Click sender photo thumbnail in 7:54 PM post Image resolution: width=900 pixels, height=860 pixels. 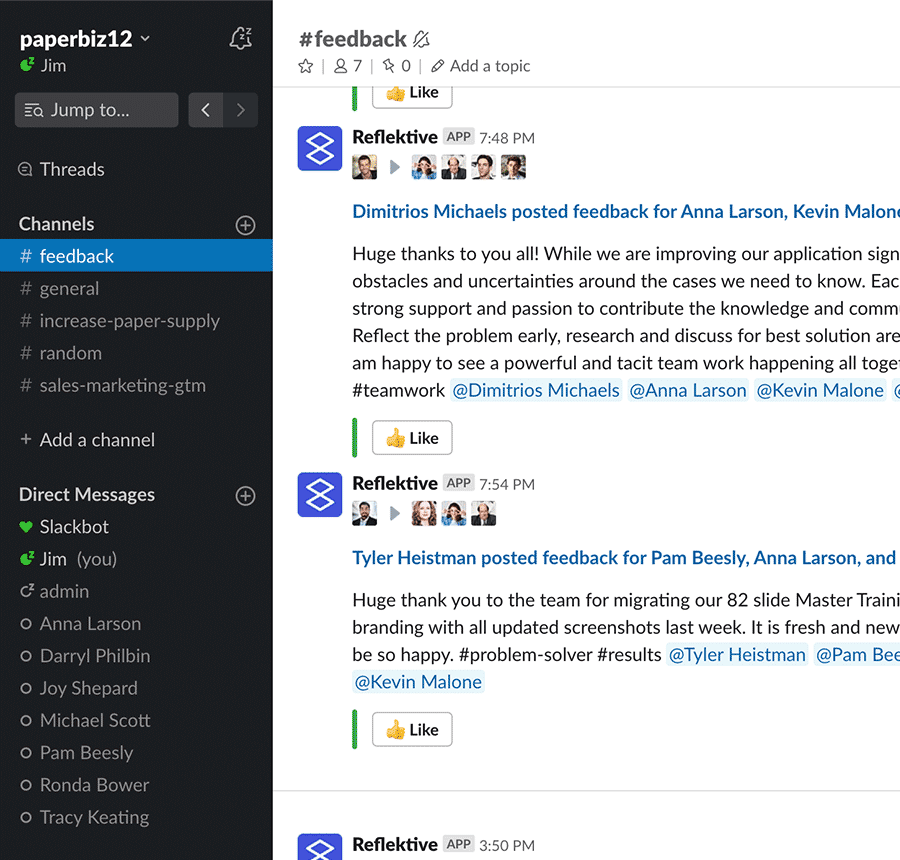(364, 513)
